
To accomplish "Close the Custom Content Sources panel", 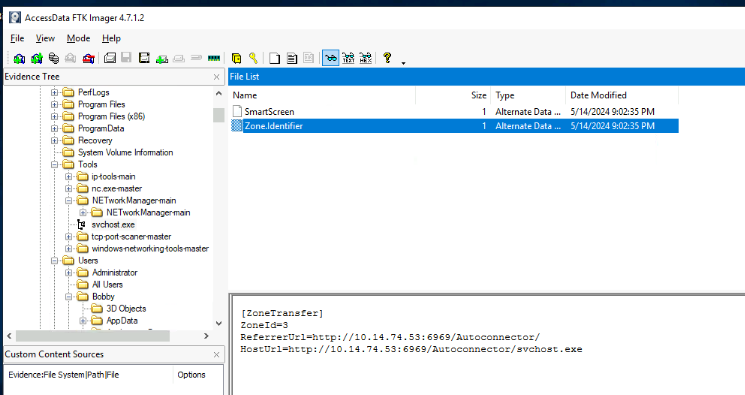I will pos(217,355).
